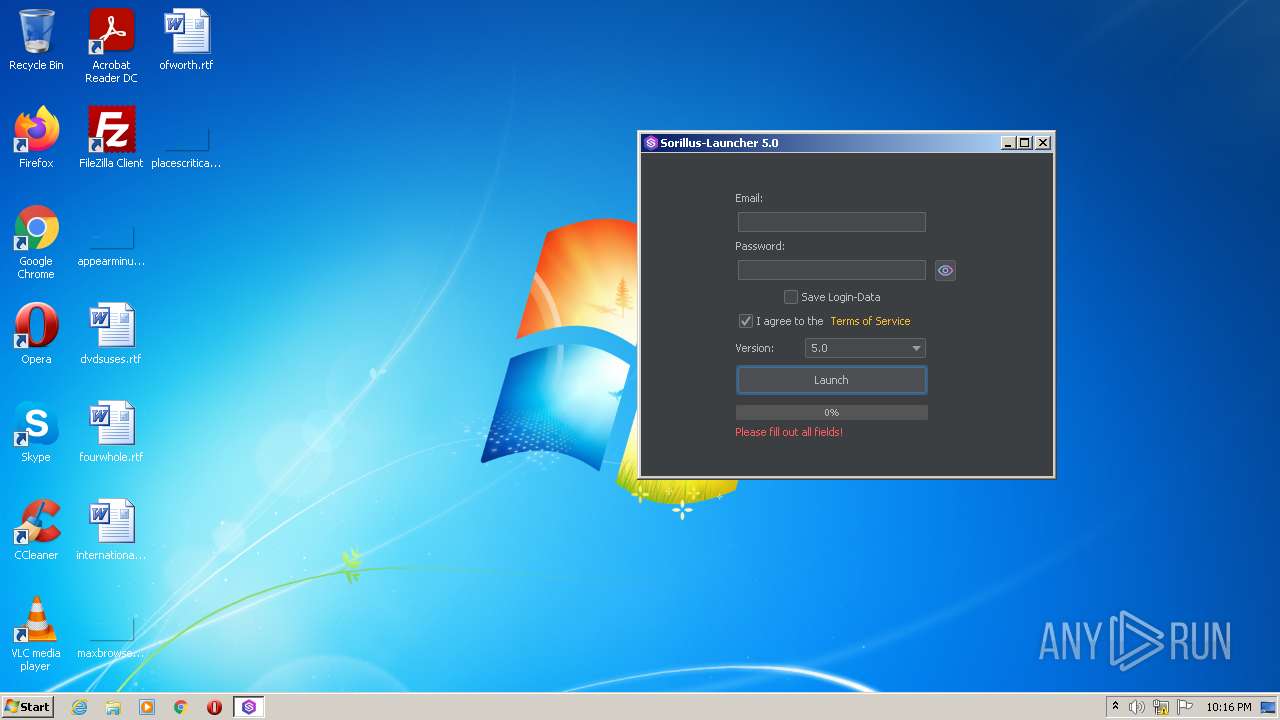1280x720 pixels.
Task: Open the Action Center flag icon
Action: point(1185,707)
